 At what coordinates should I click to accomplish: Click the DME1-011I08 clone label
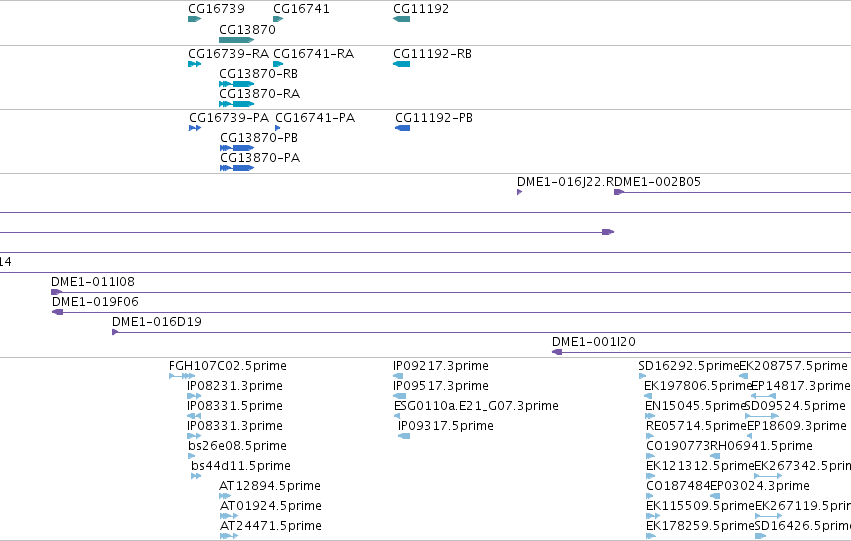click(x=93, y=282)
